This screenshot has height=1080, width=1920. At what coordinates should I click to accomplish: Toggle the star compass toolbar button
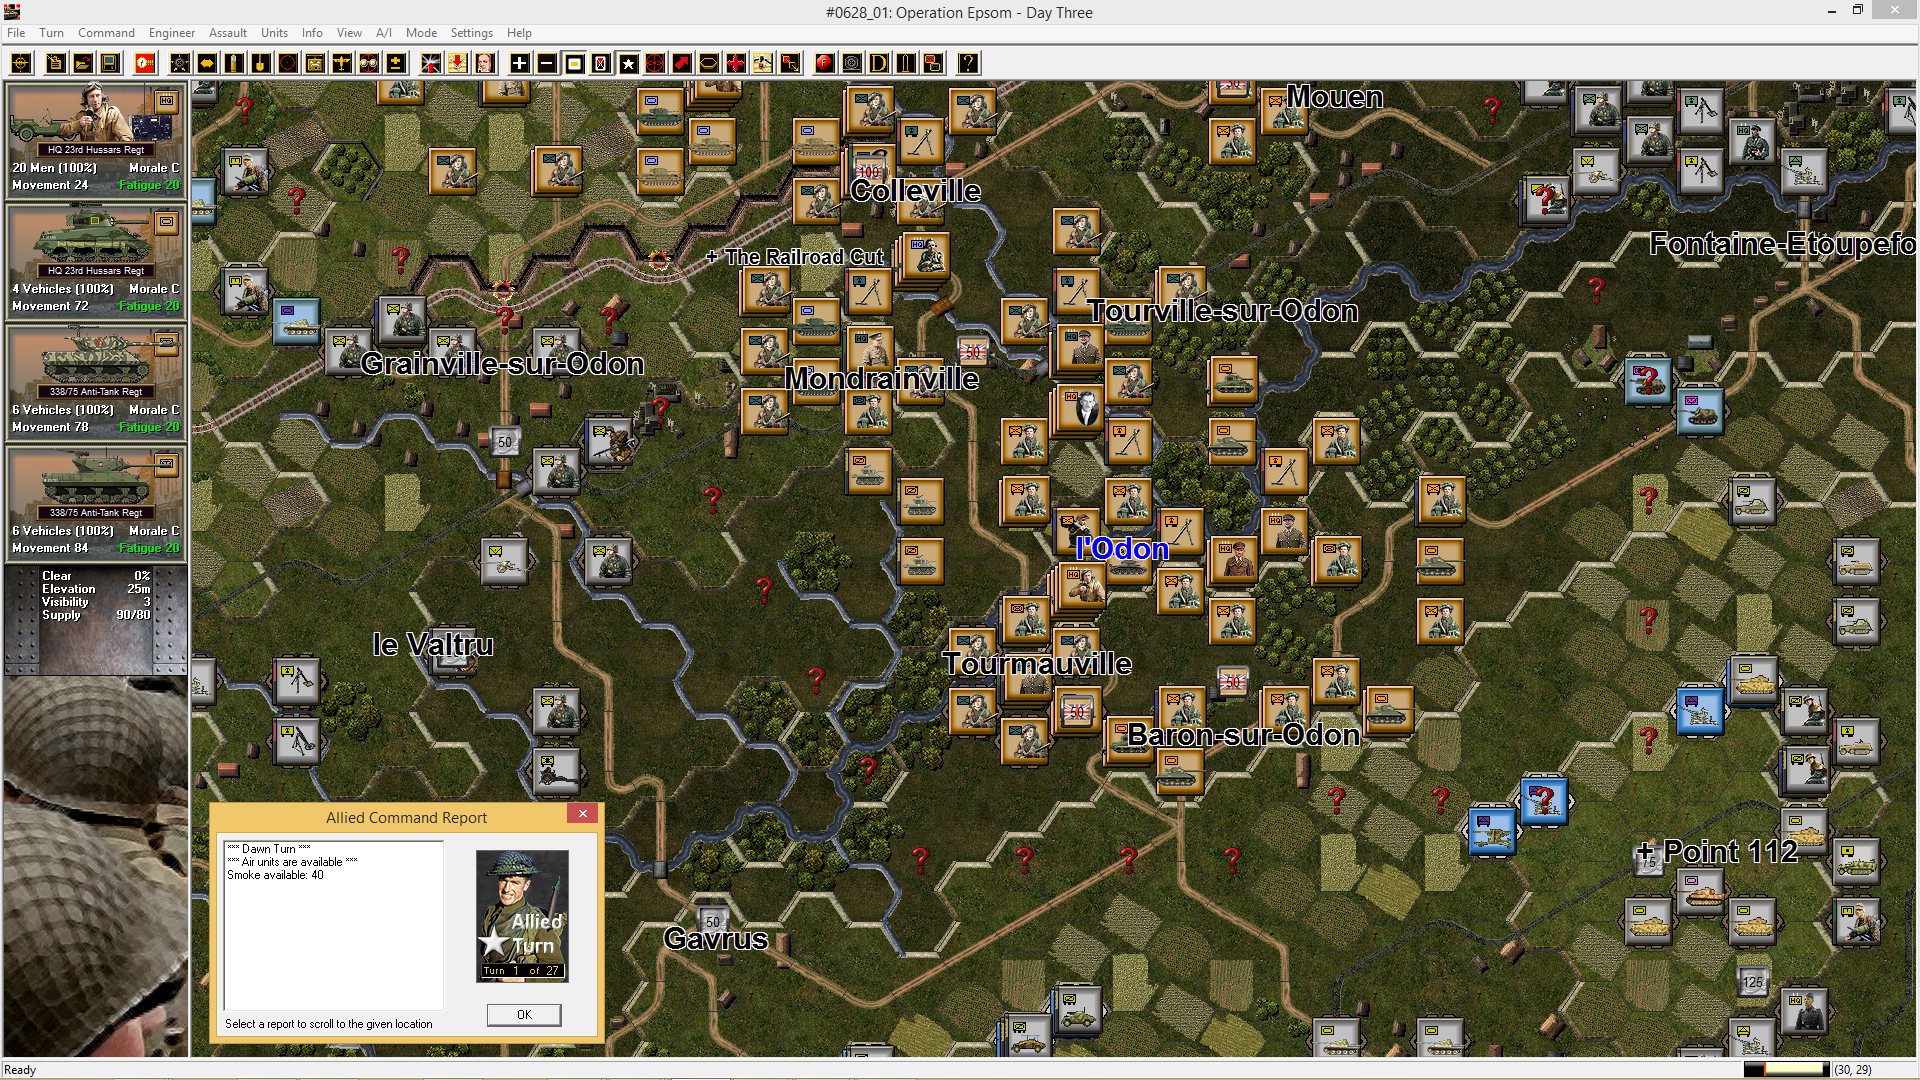pos(180,63)
